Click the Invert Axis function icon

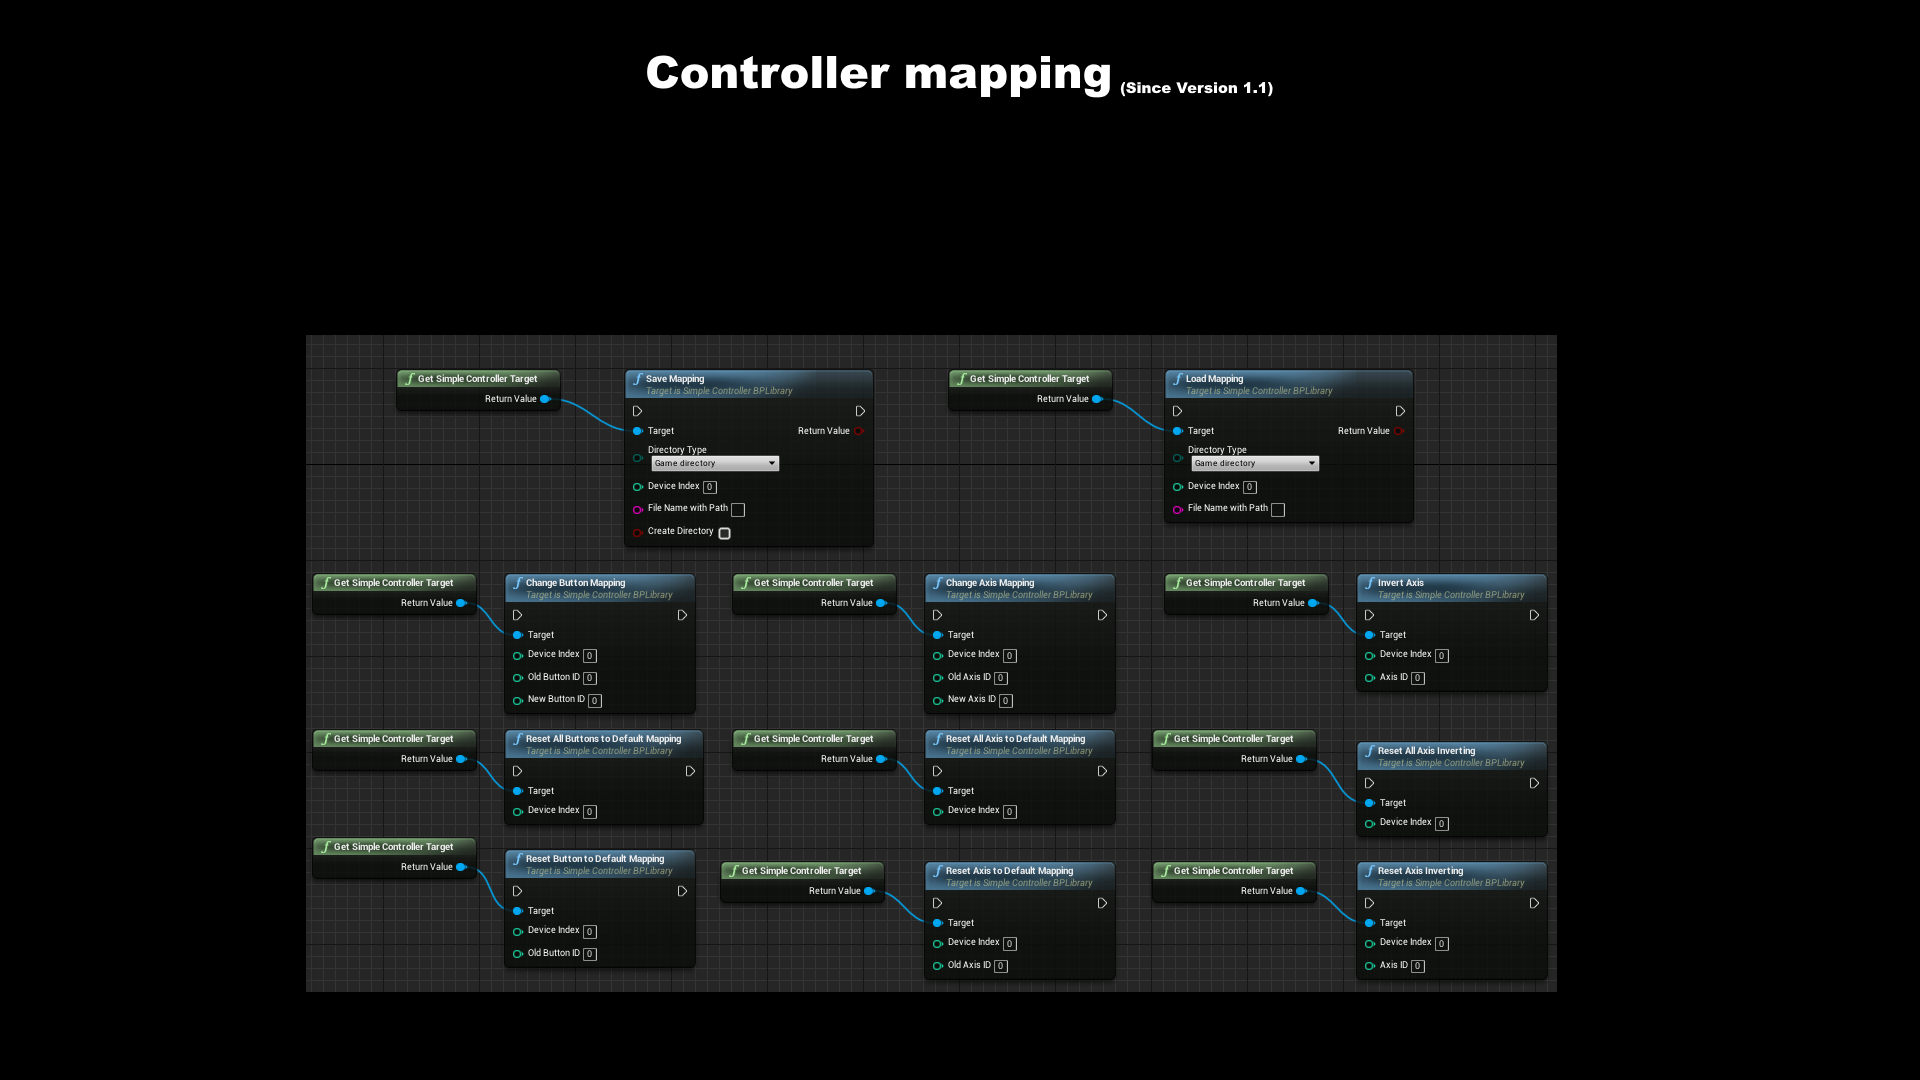click(x=1370, y=583)
